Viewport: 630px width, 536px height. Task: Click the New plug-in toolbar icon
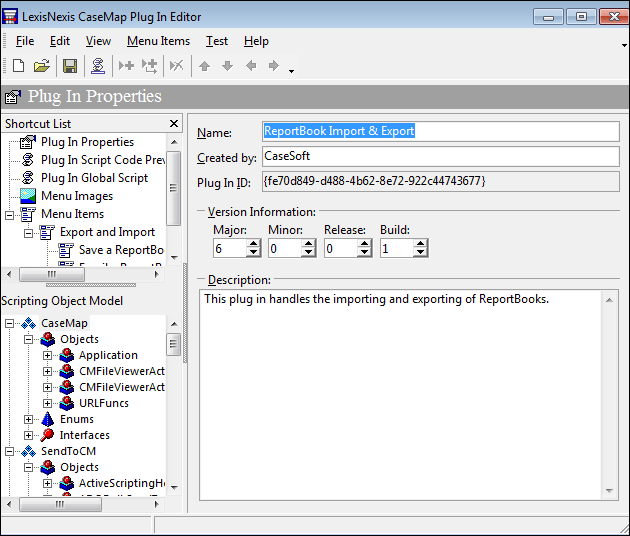(18, 66)
